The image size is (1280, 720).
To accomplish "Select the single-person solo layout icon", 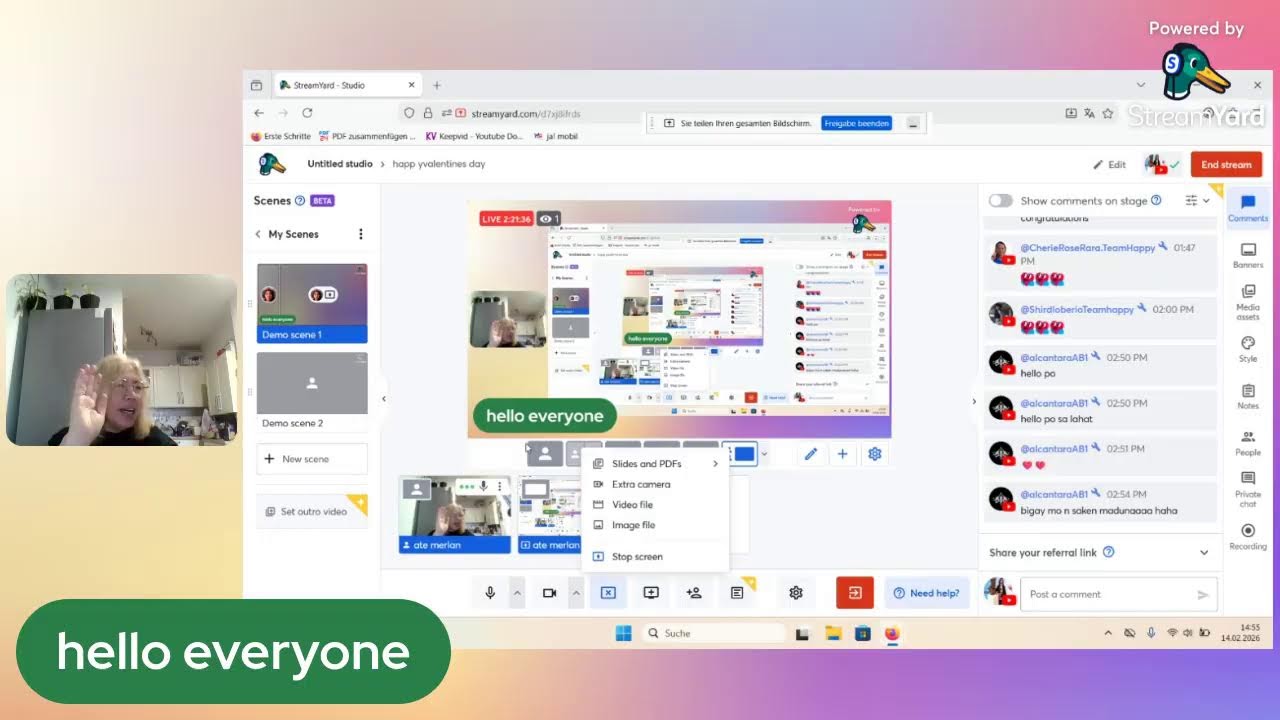I will tap(545, 454).
